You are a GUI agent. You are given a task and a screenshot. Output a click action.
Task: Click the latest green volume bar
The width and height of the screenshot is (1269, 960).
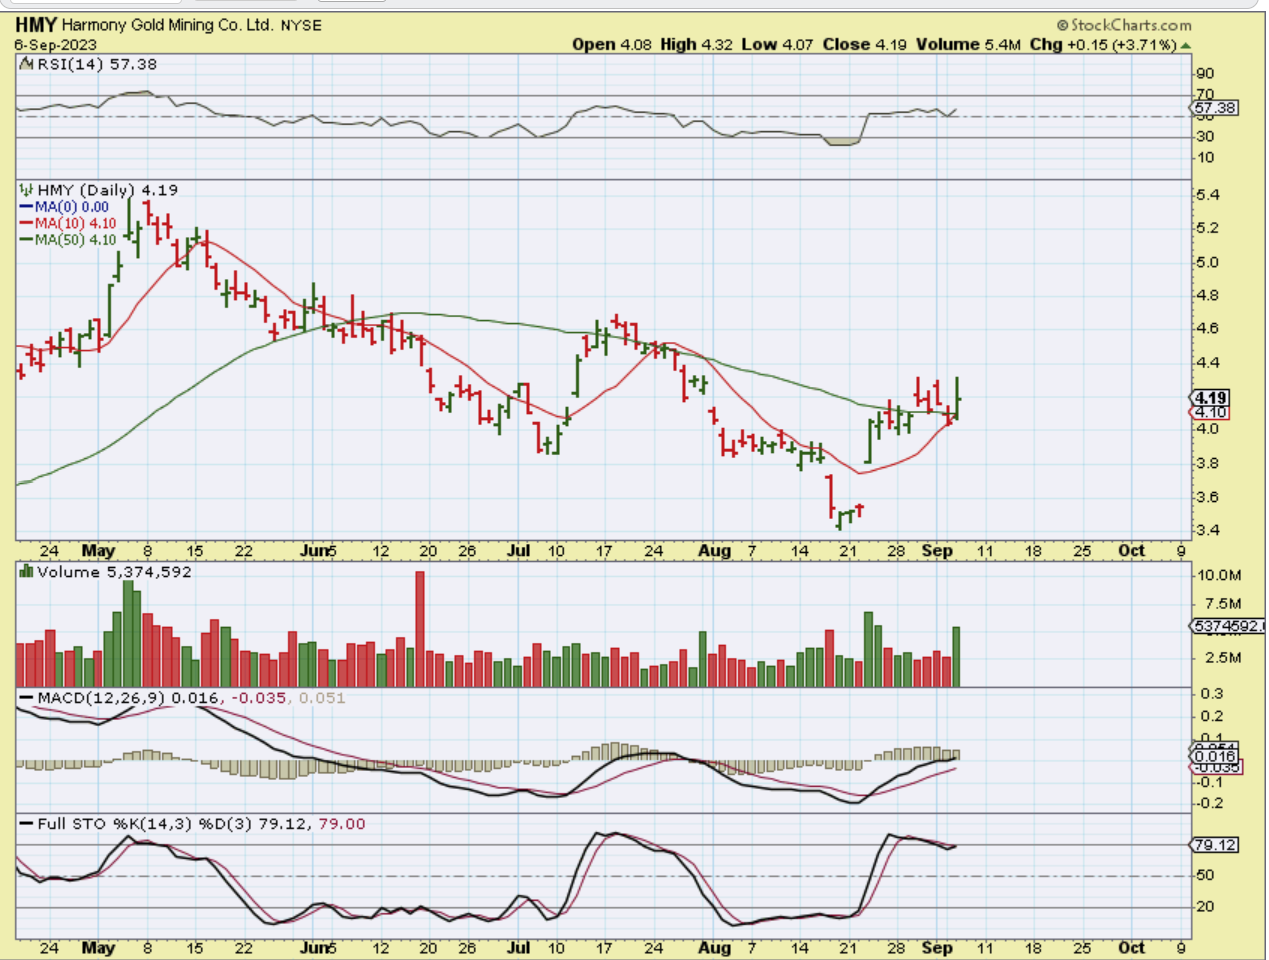[x=957, y=656]
